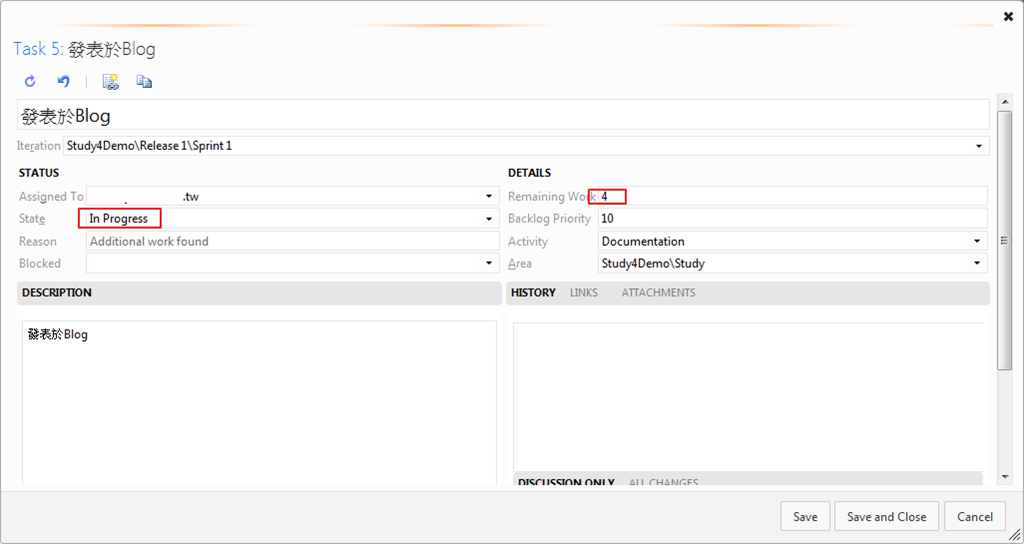The width and height of the screenshot is (1024, 544).
Task: Click the Revert changes undo icon
Action: tap(63, 82)
